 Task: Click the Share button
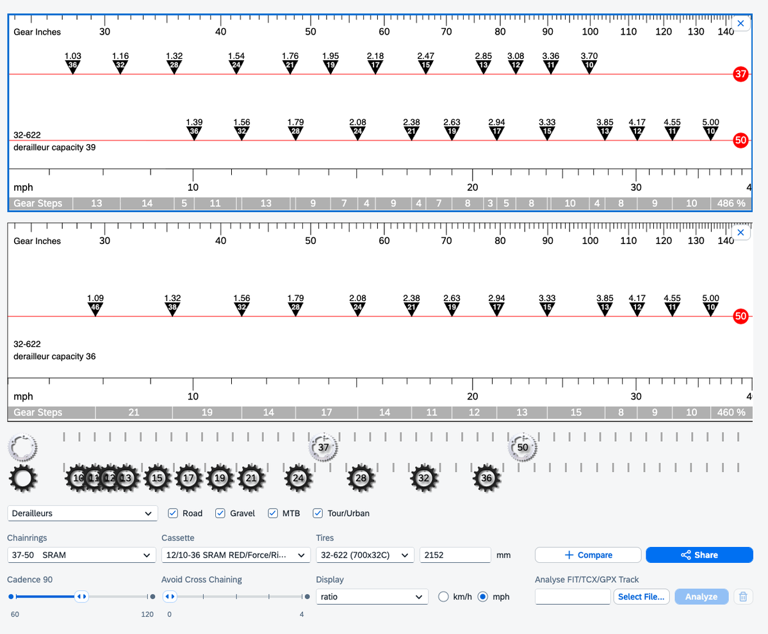[699, 555]
